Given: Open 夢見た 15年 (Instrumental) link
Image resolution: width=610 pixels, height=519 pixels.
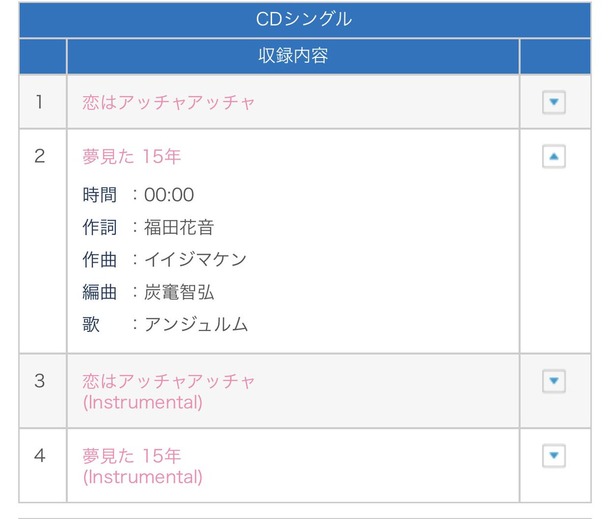Looking at the screenshot, I should [142, 466].
